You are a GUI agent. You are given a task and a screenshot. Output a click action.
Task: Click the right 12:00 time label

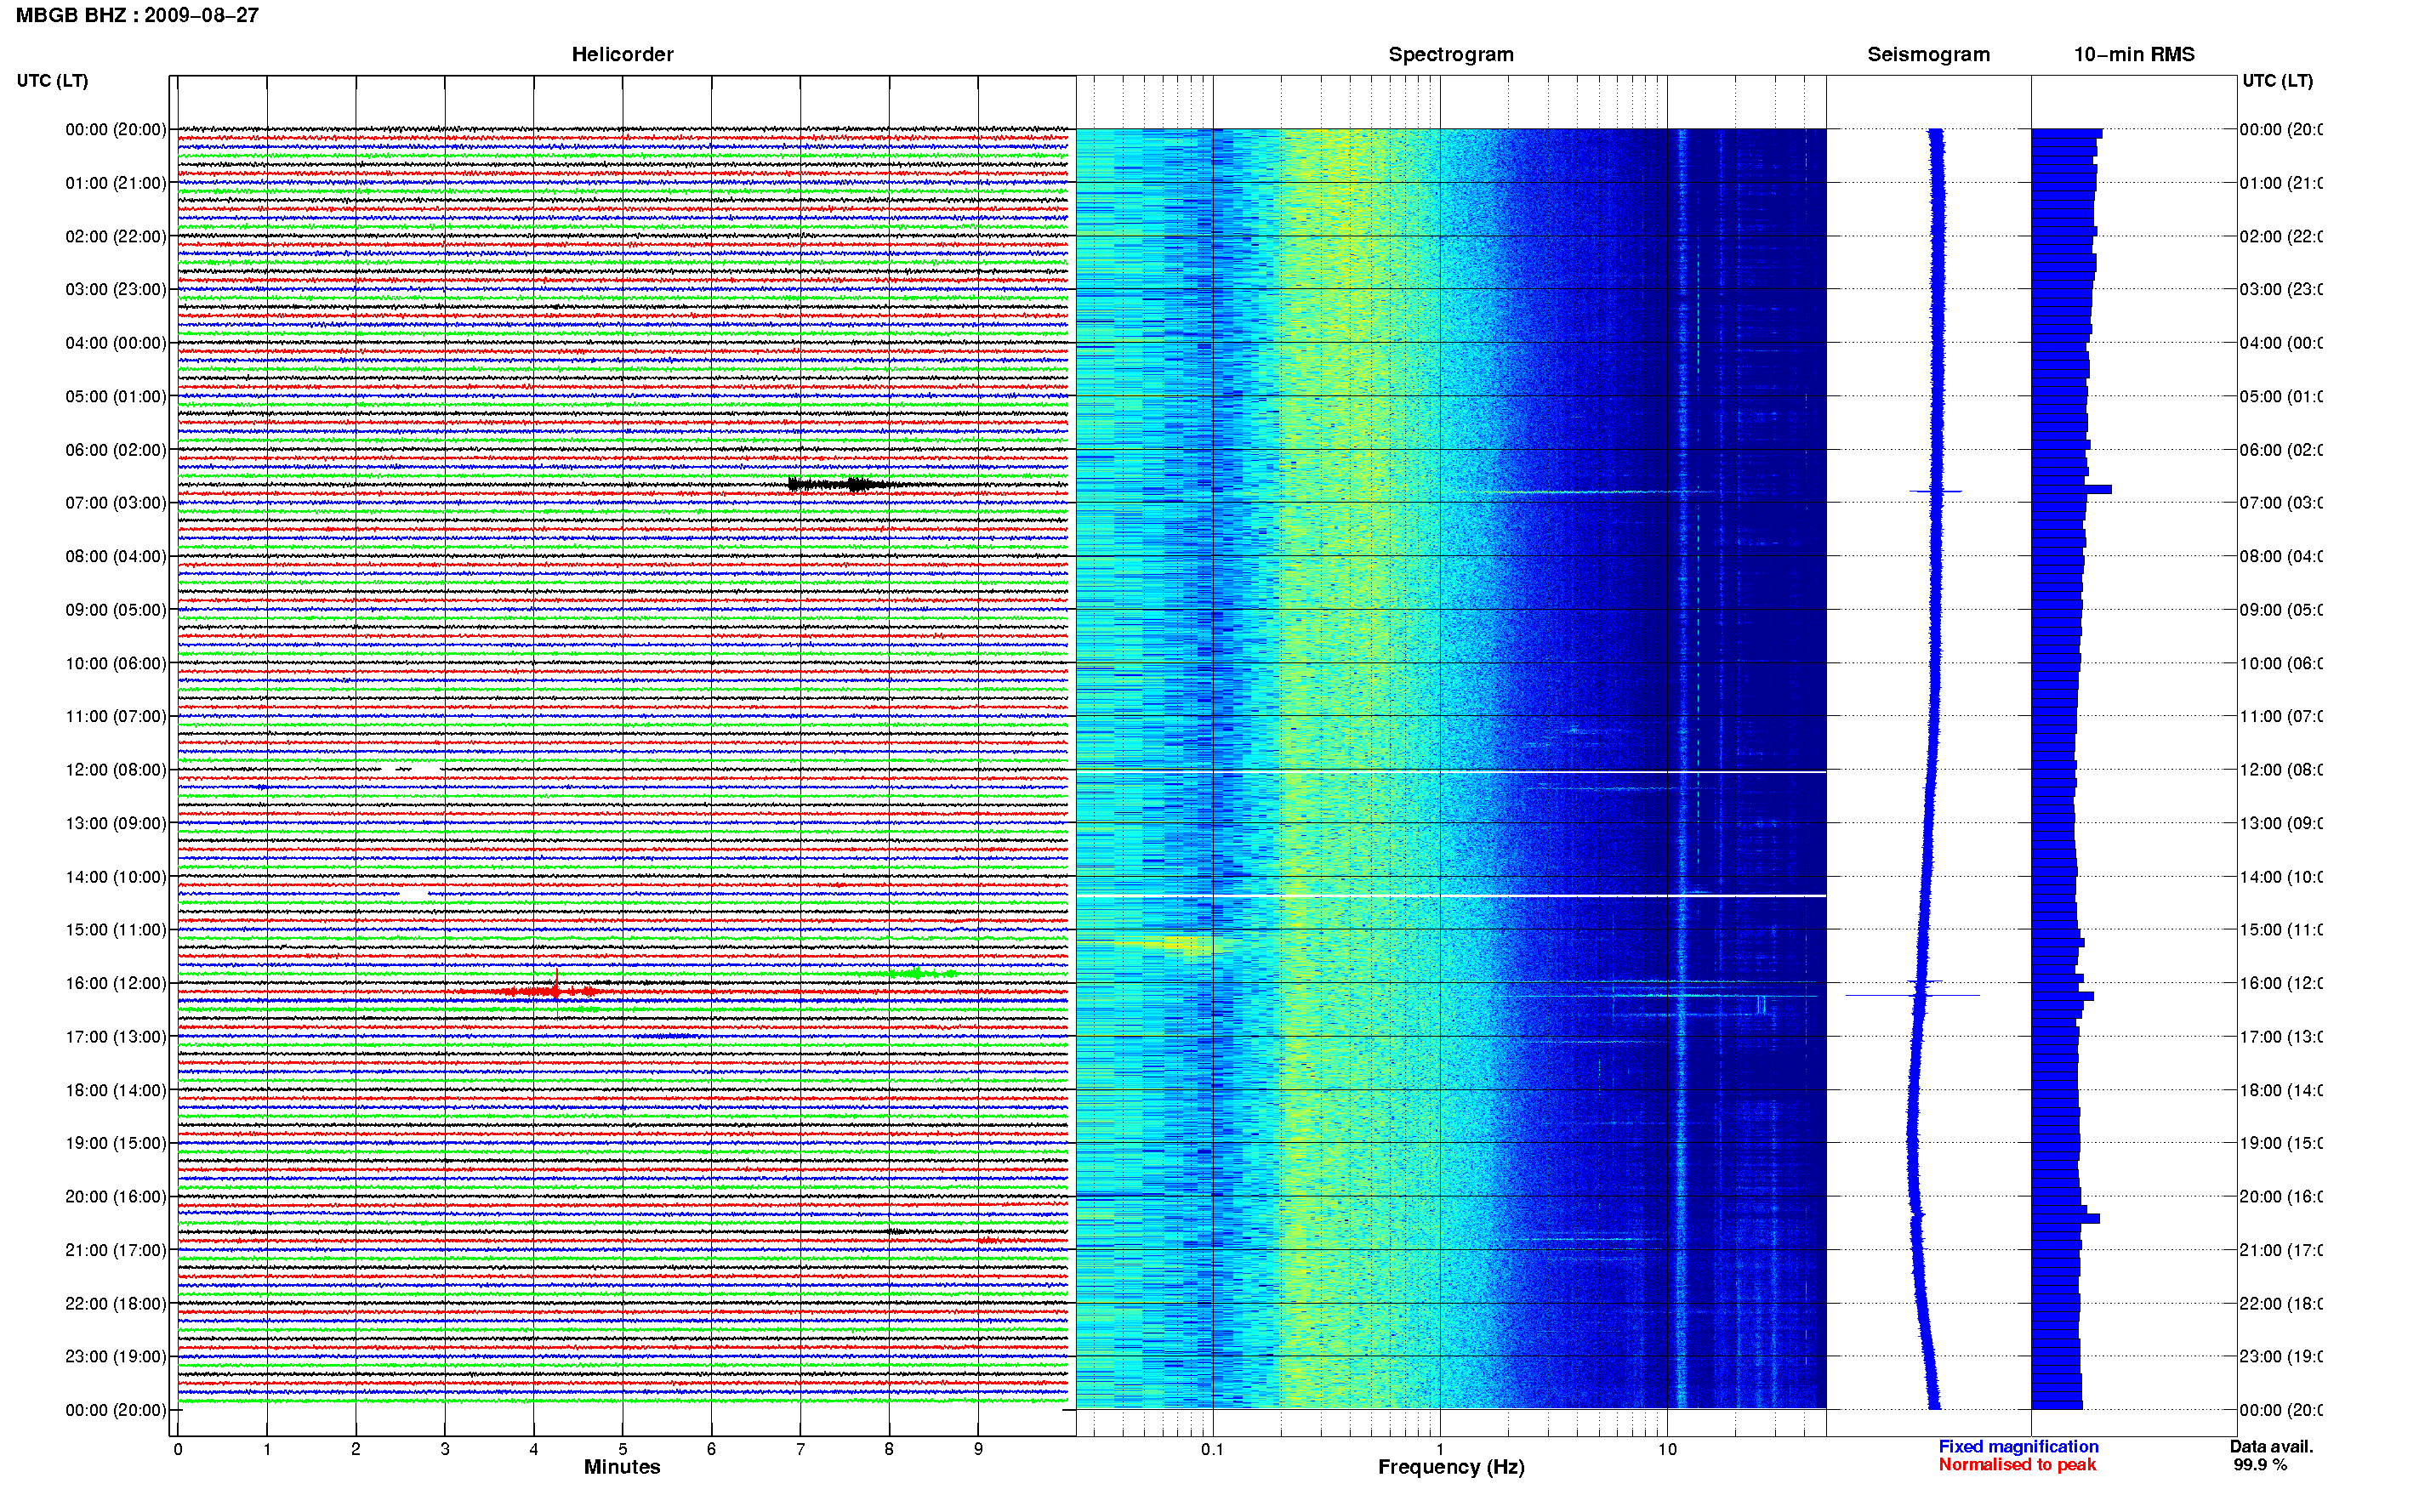2280,770
